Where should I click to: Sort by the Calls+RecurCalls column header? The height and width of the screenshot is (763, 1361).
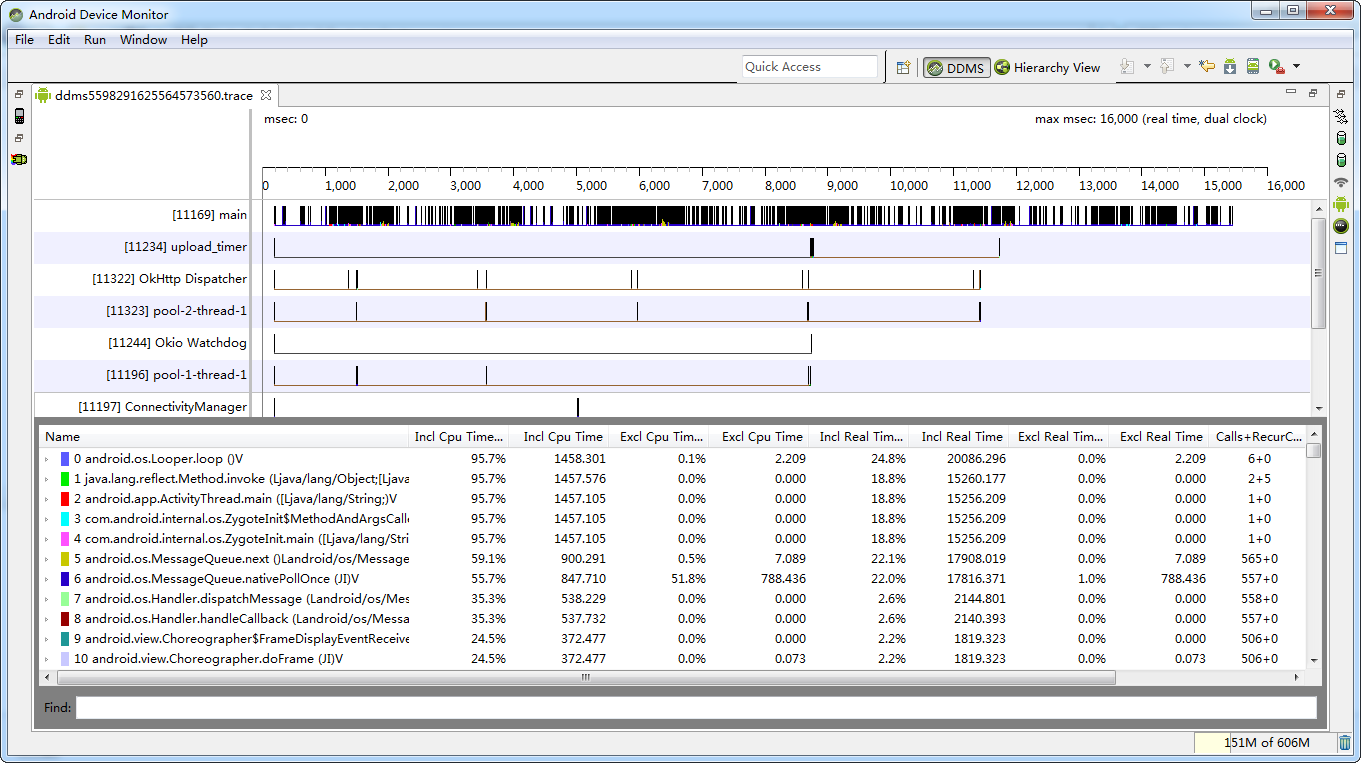[1257, 437]
